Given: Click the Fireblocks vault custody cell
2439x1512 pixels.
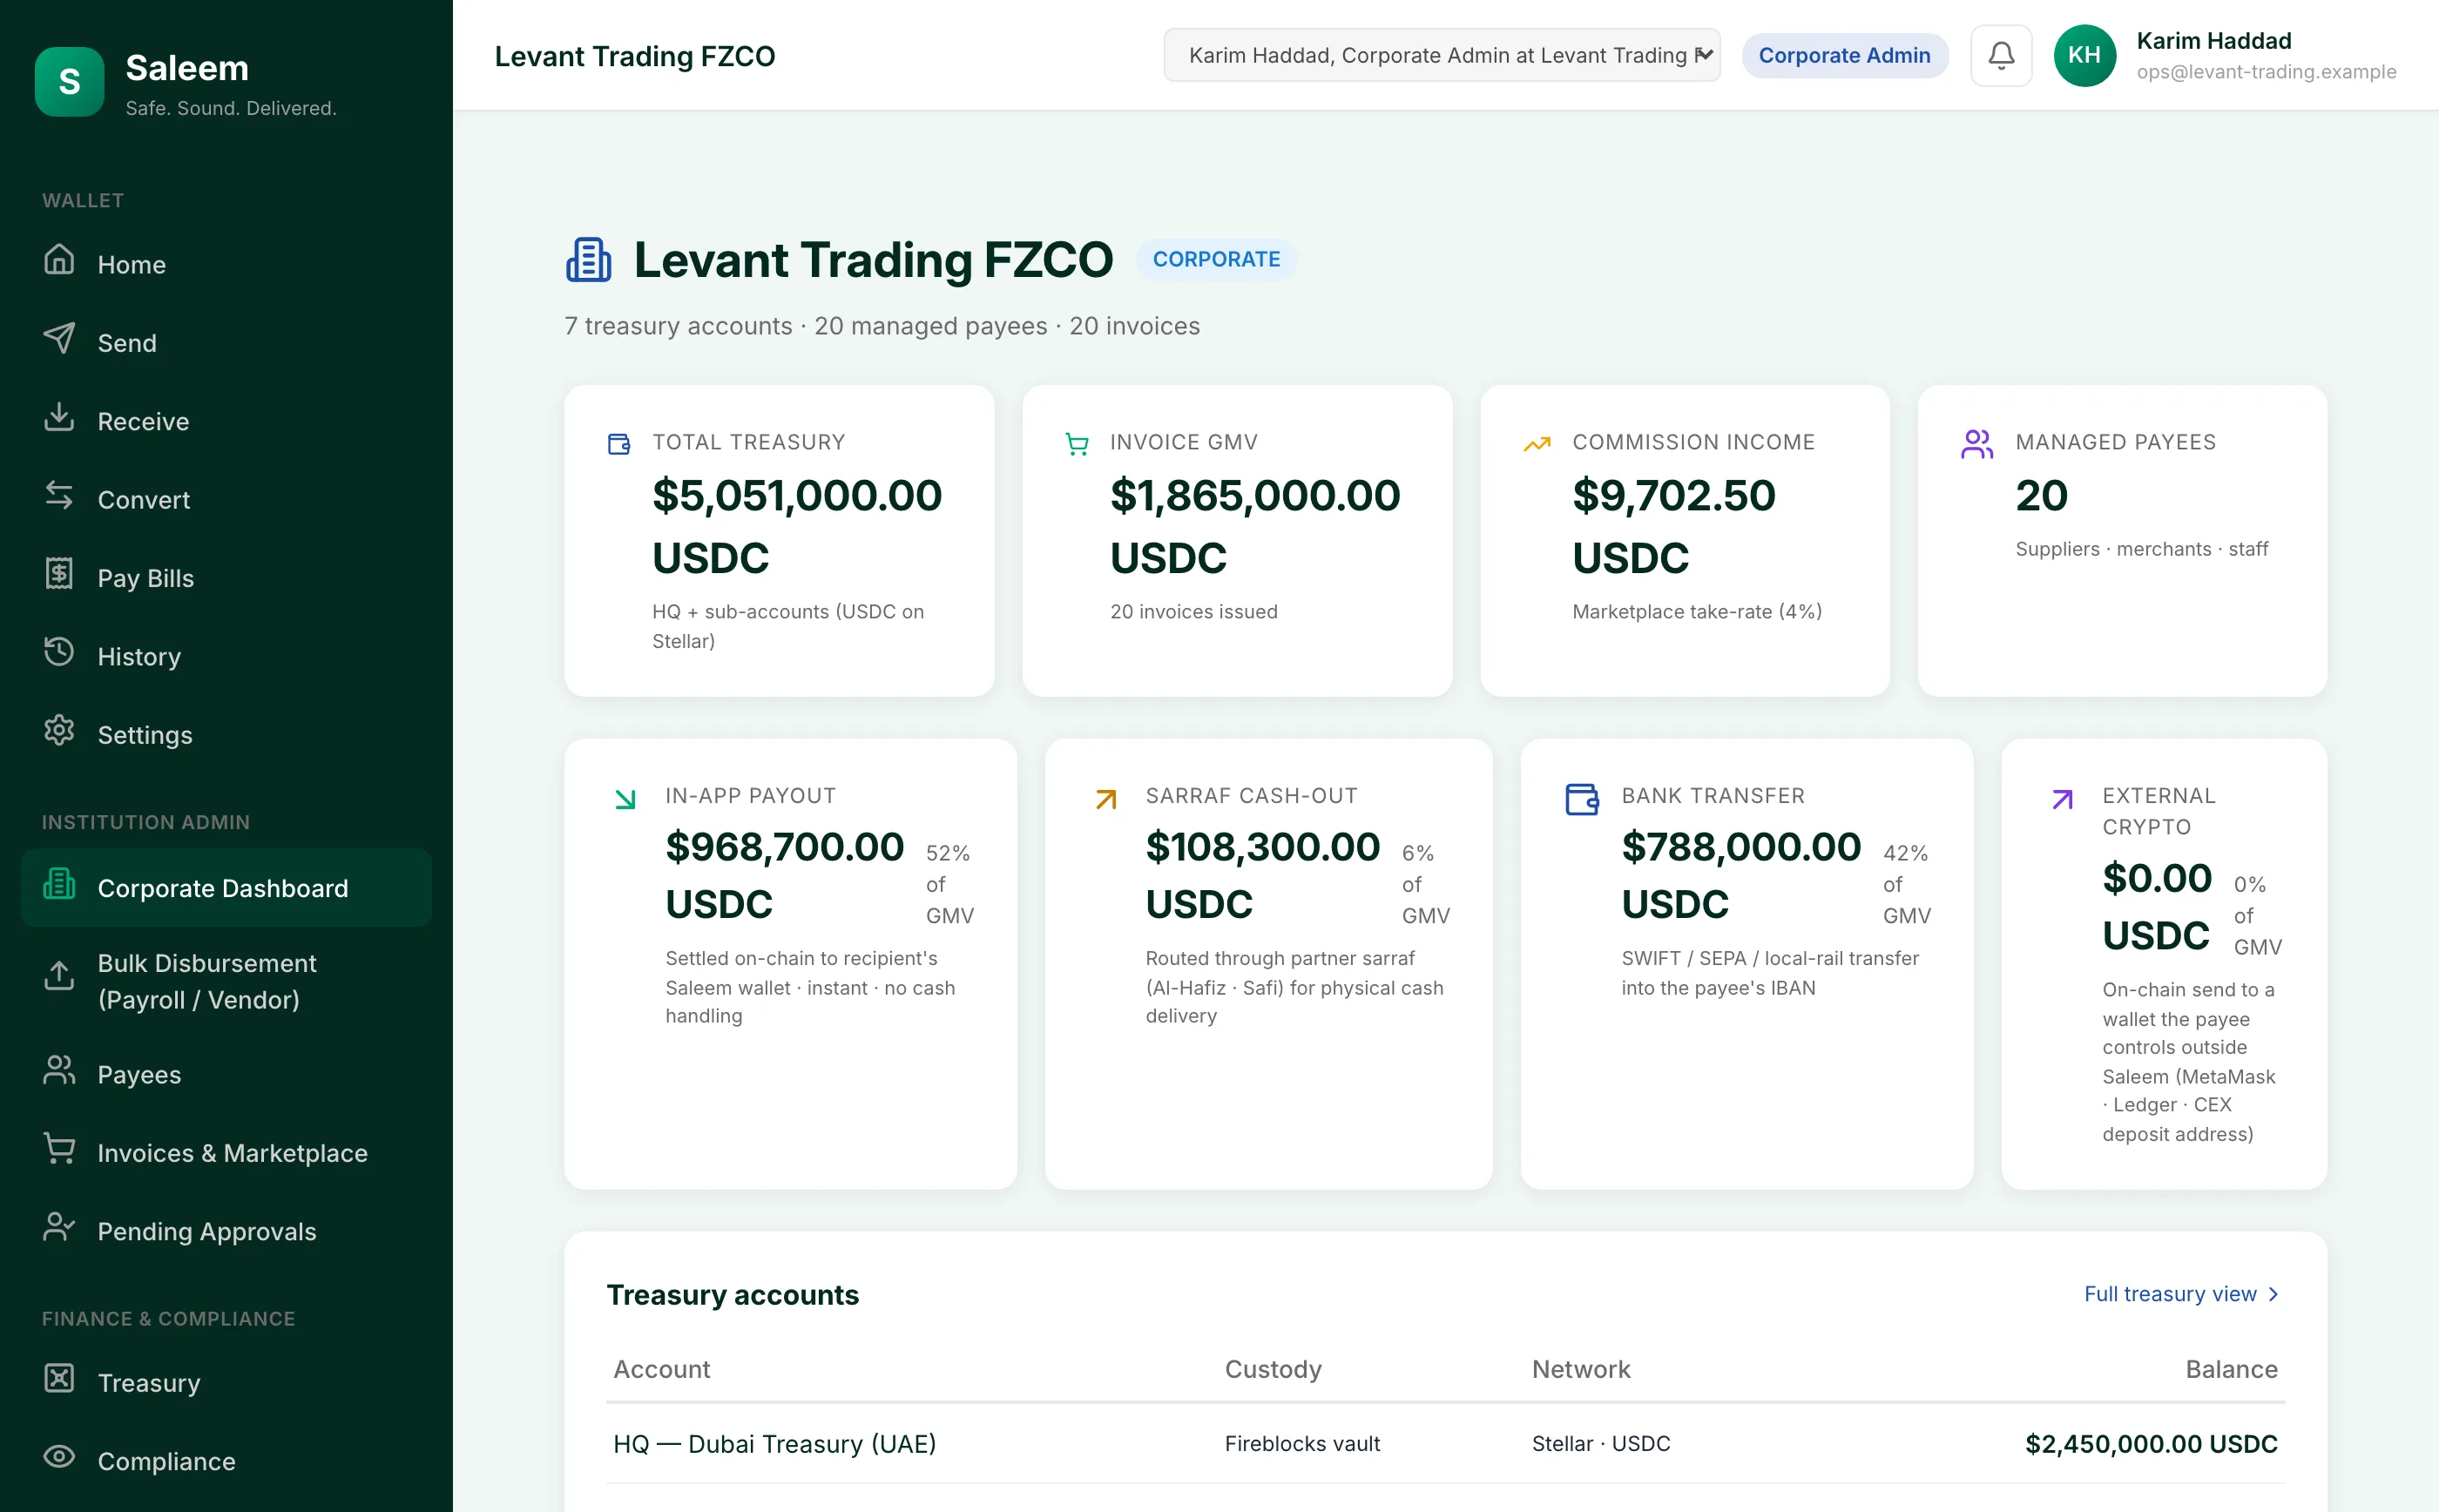Looking at the screenshot, I should click(1302, 1443).
